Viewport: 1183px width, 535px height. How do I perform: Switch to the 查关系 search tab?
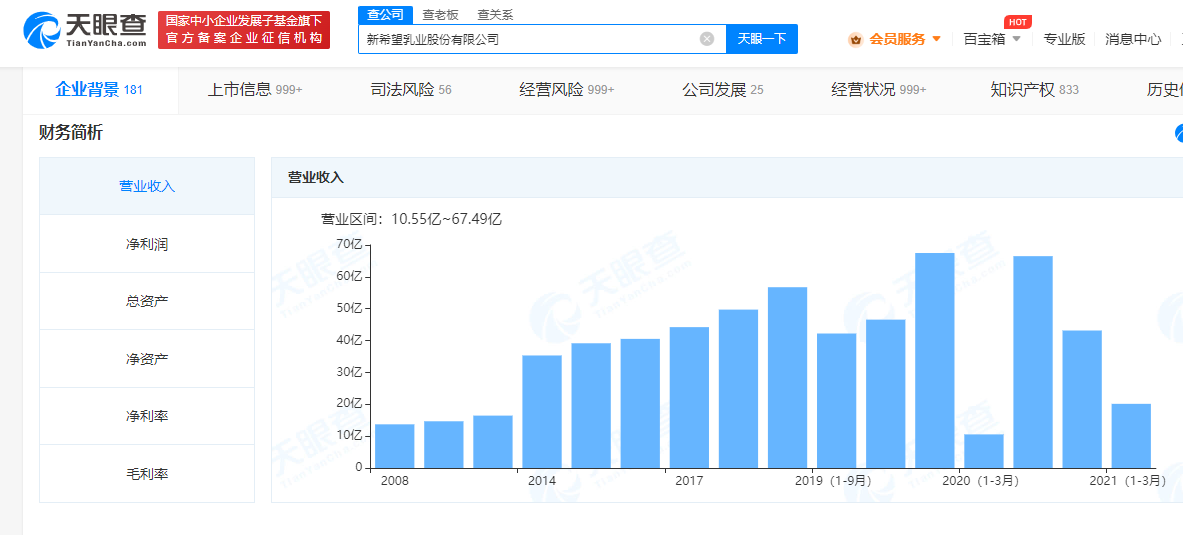click(495, 14)
